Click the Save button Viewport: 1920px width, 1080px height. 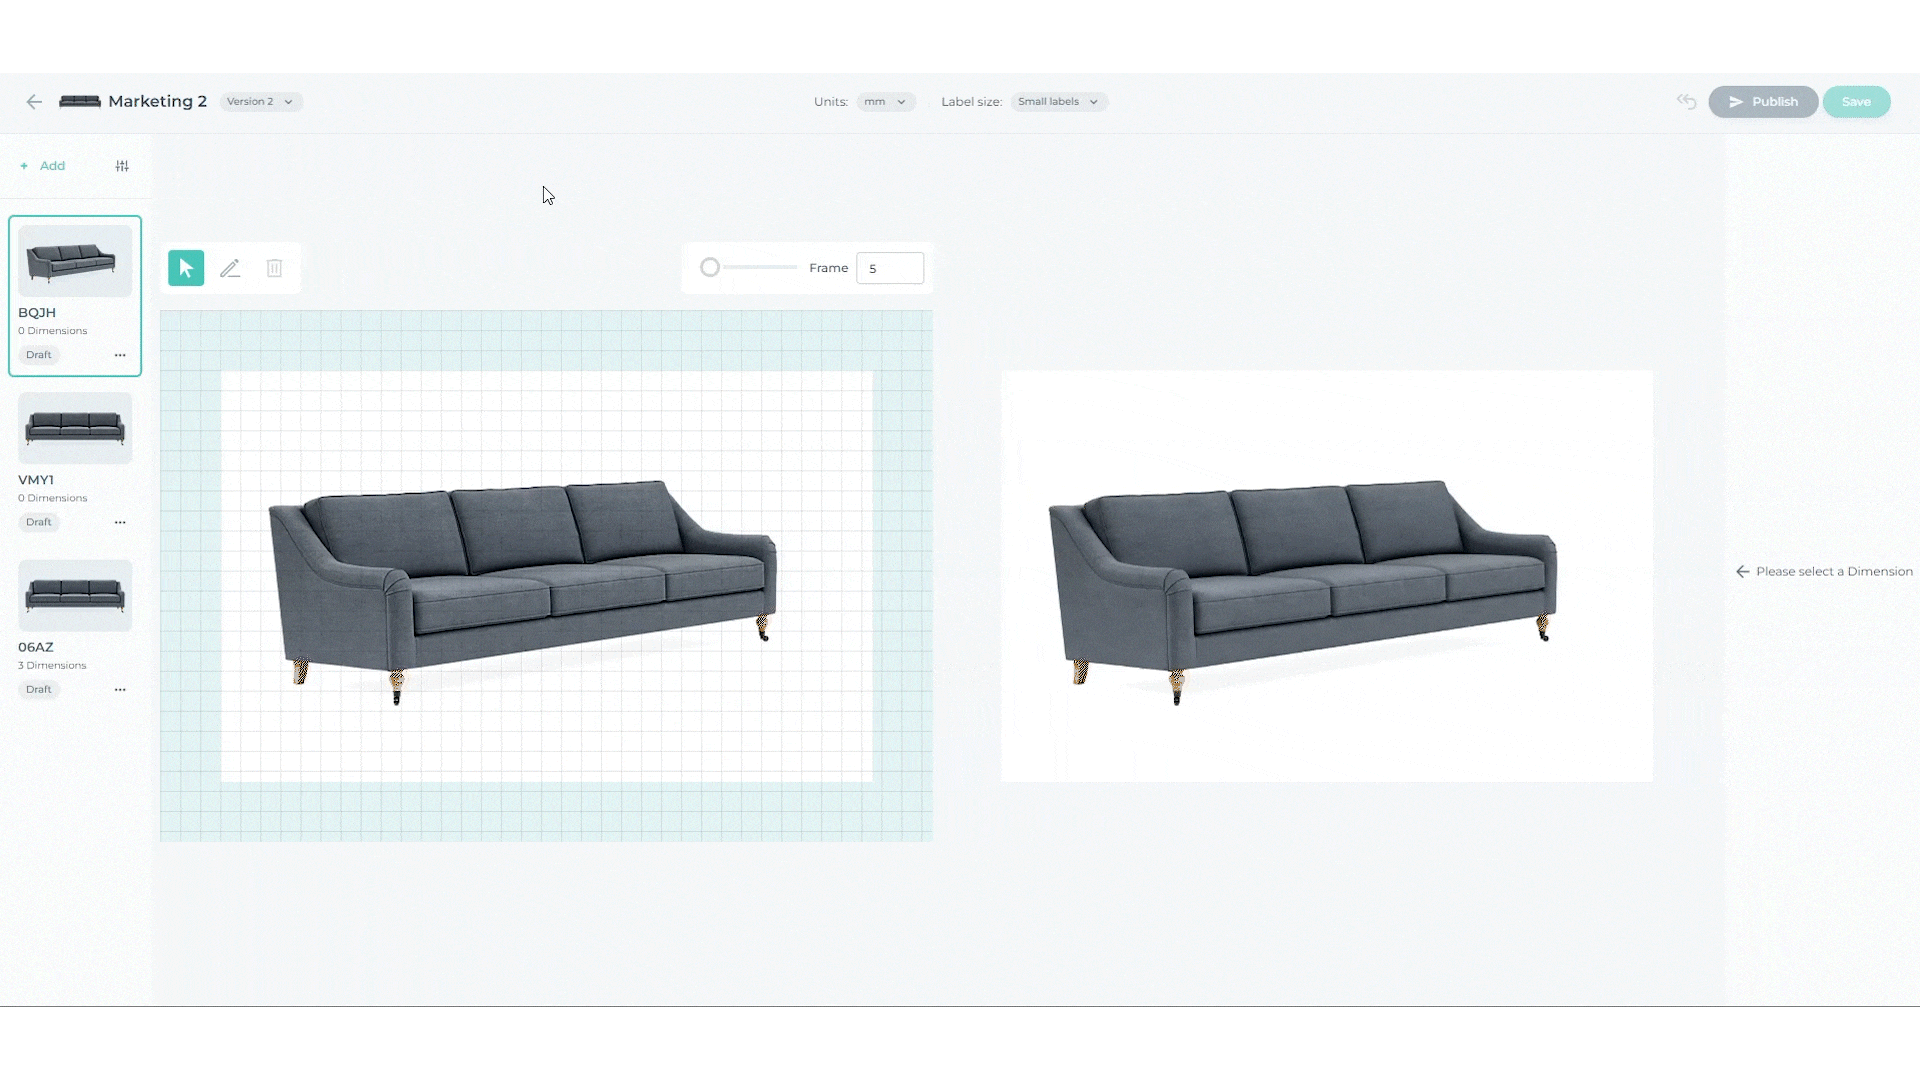1855,102
